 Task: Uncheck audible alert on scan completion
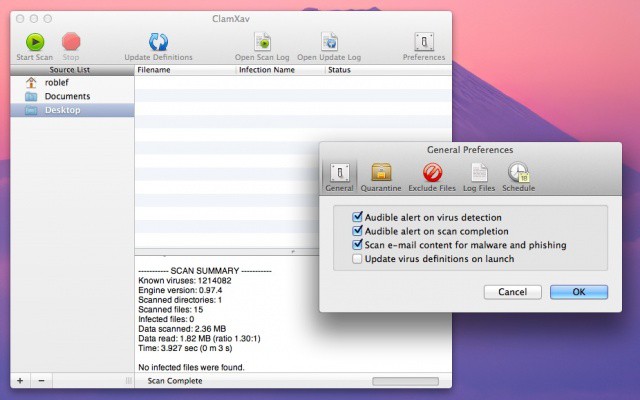pos(357,231)
